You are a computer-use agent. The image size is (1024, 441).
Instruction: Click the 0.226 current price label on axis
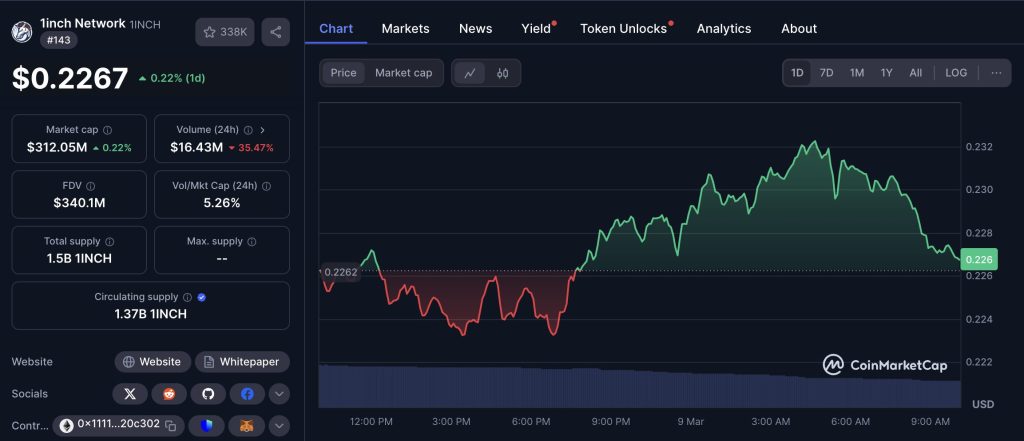pyautogui.click(x=979, y=260)
